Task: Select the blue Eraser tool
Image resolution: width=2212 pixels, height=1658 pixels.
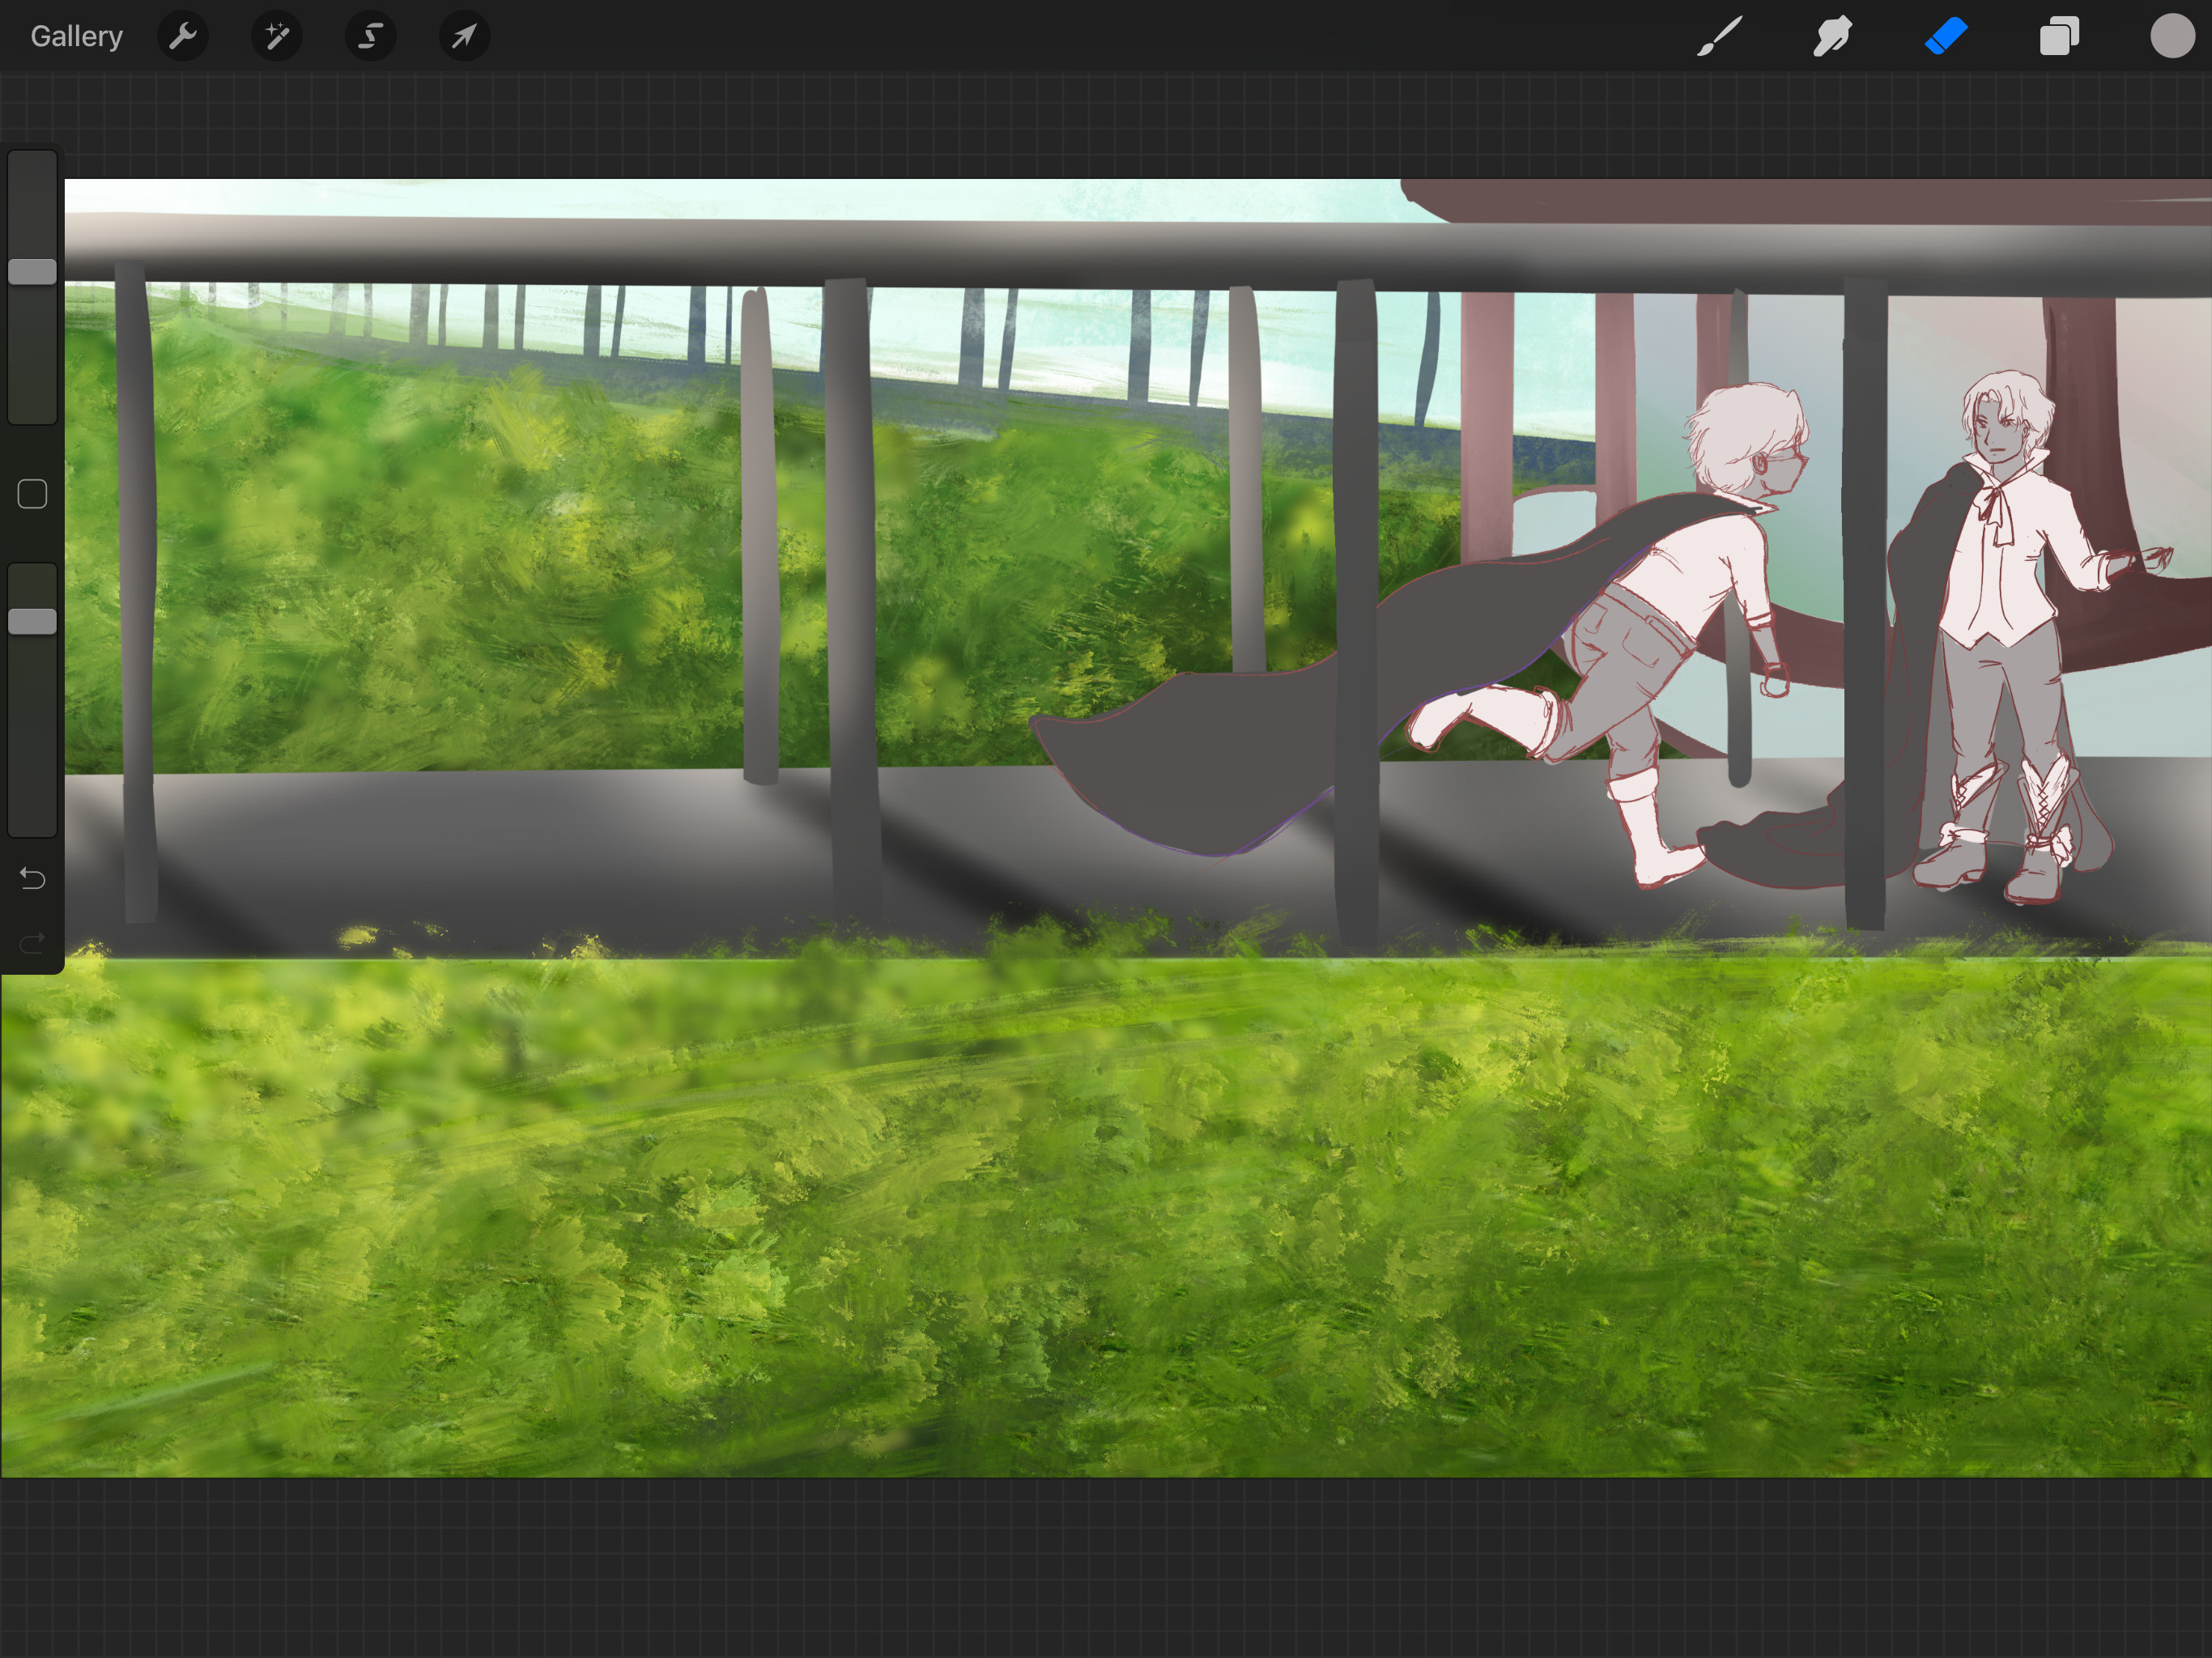Action: 1946,36
